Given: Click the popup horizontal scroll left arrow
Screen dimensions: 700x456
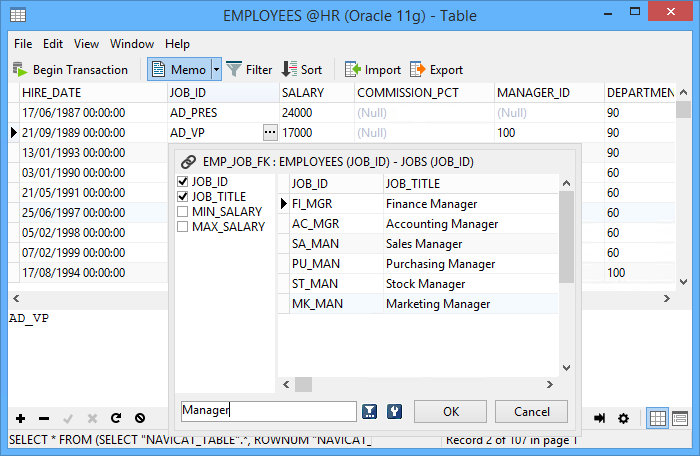Looking at the screenshot, I should click(x=286, y=384).
